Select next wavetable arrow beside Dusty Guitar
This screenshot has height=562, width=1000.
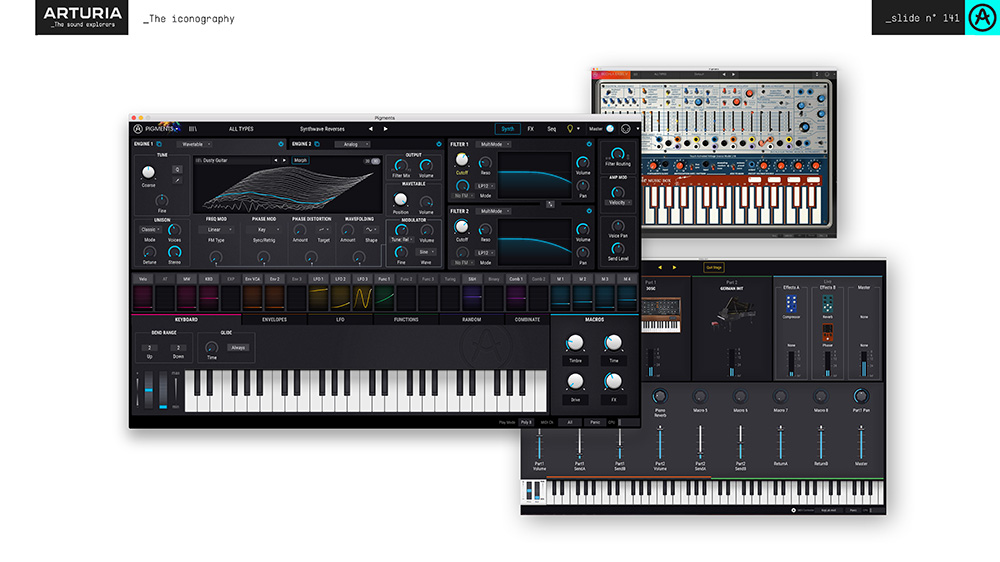[284, 160]
